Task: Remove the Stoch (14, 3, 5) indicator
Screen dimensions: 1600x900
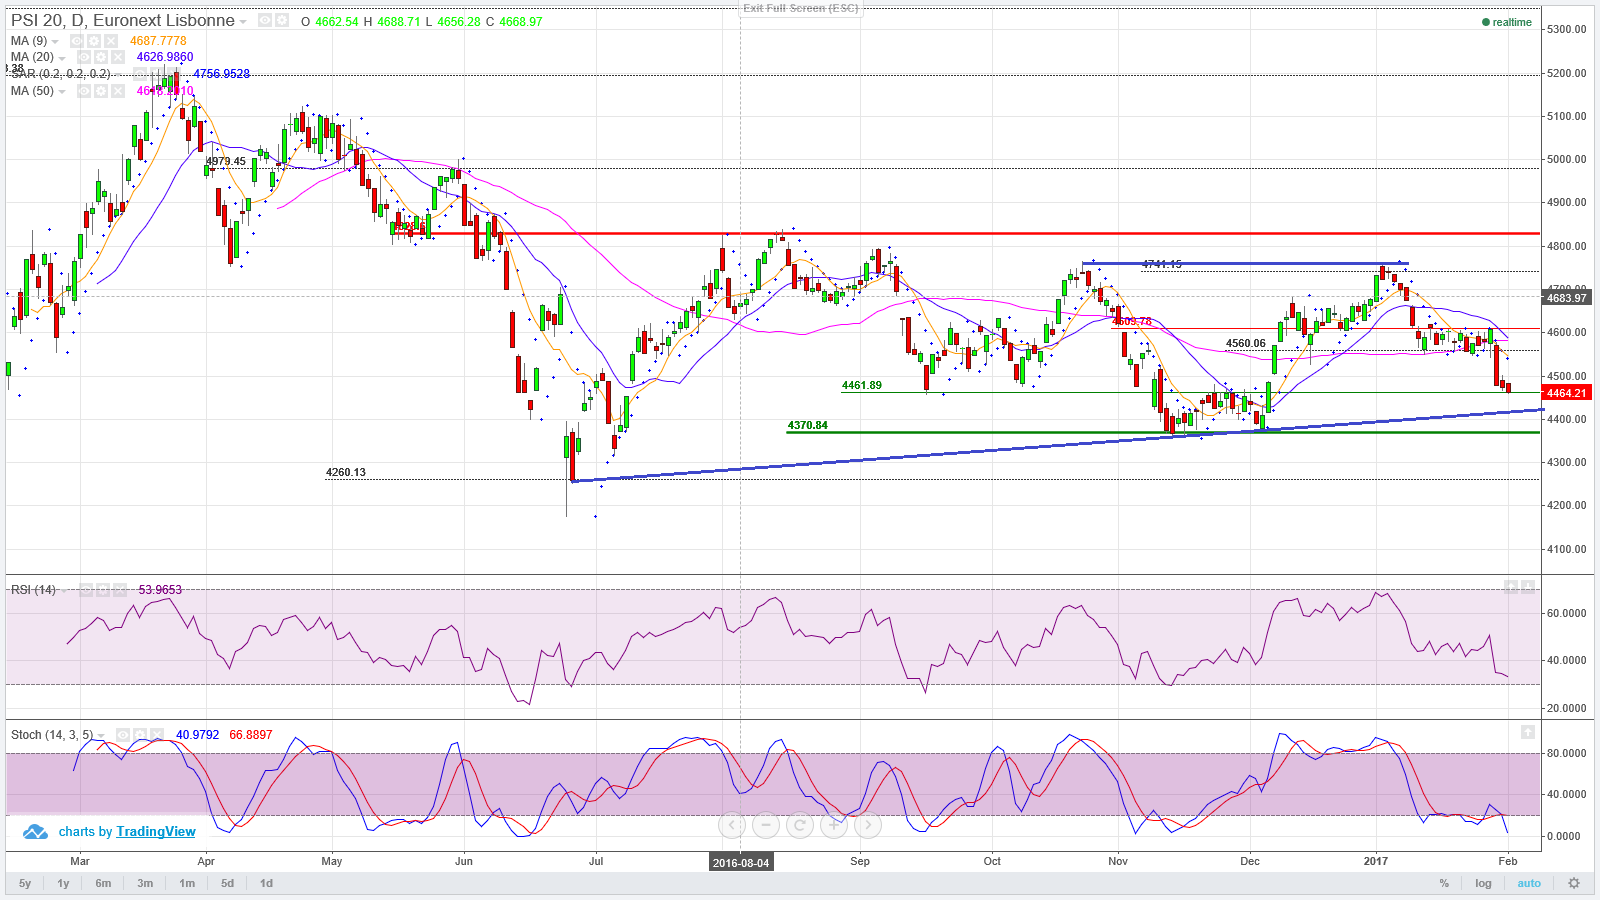Action: pyautogui.click(x=157, y=735)
